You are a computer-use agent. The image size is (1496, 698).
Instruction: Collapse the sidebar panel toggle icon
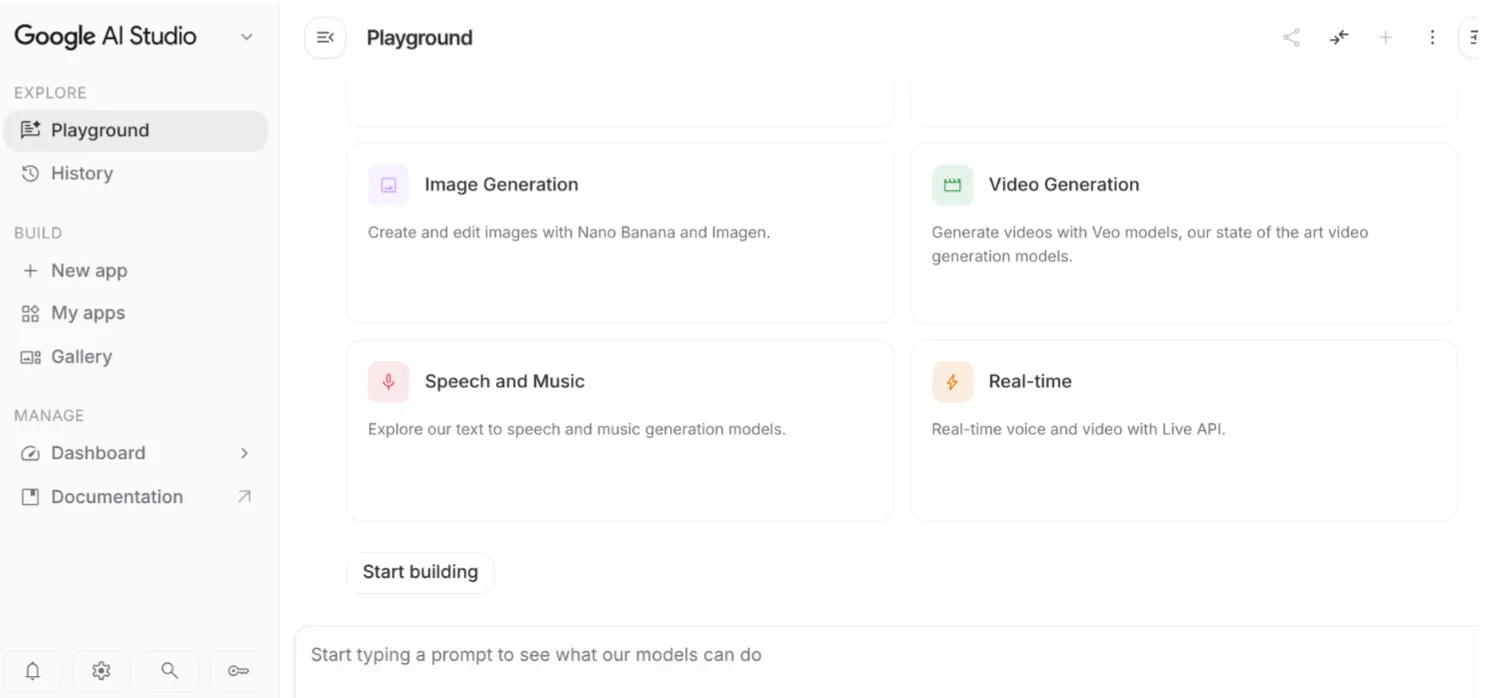pyautogui.click(x=325, y=38)
